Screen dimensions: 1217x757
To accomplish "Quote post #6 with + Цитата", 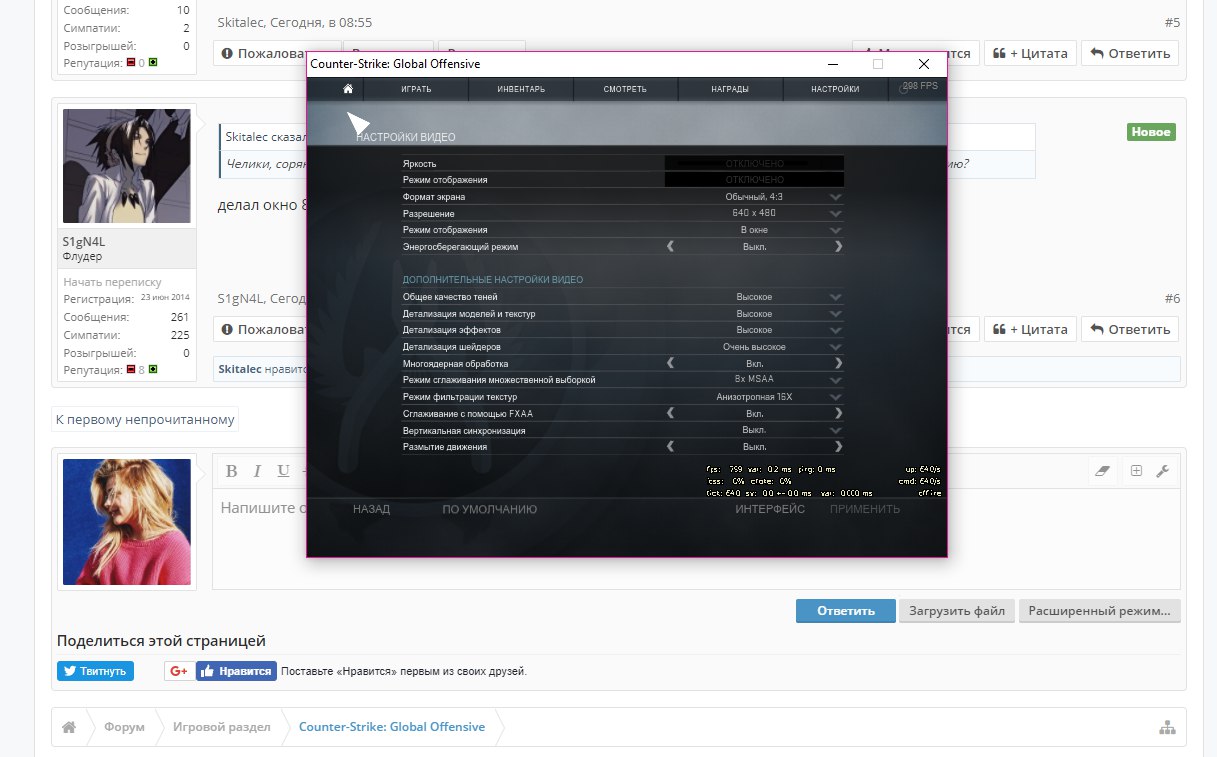I will (x=1030, y=329).
